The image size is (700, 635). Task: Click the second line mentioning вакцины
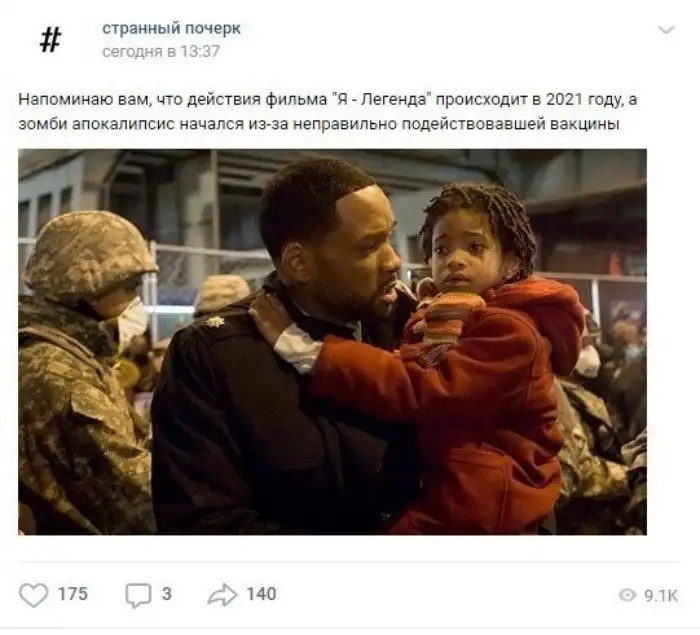coord(319,124)
